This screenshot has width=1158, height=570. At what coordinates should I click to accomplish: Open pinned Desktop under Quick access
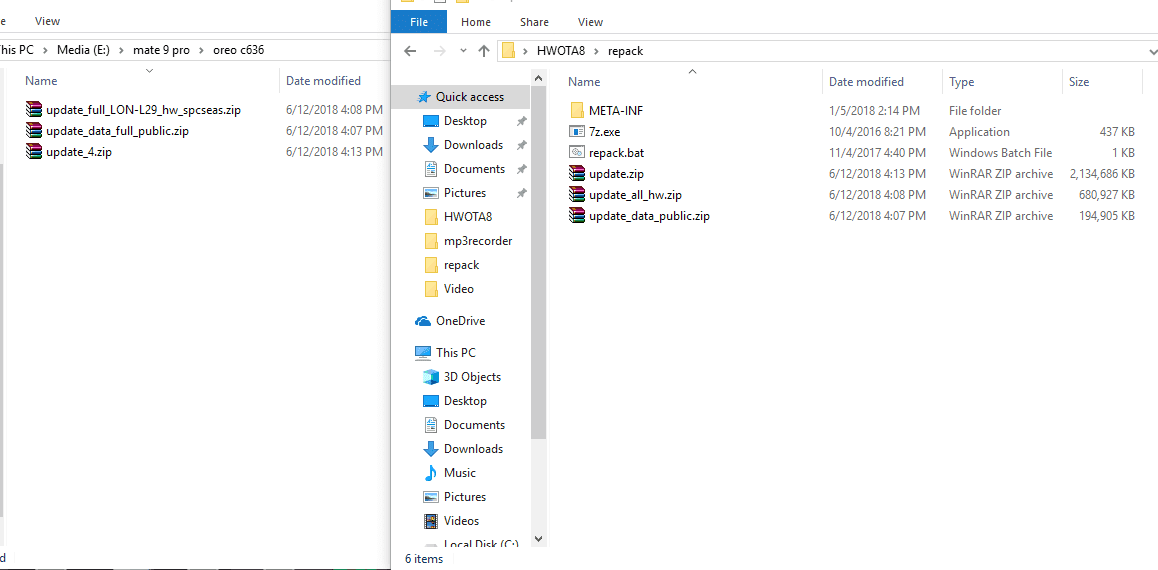(465, 120)
